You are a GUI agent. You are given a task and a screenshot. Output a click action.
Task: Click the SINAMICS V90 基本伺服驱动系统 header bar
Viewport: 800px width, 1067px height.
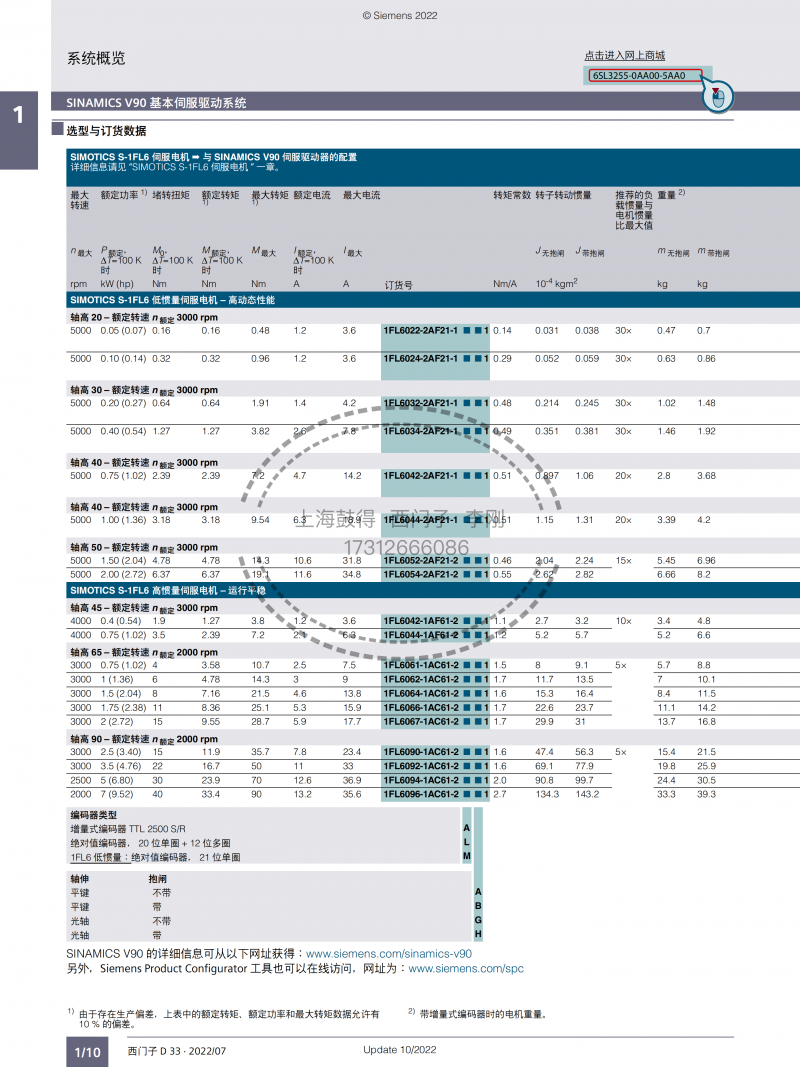tap(156, 103)
